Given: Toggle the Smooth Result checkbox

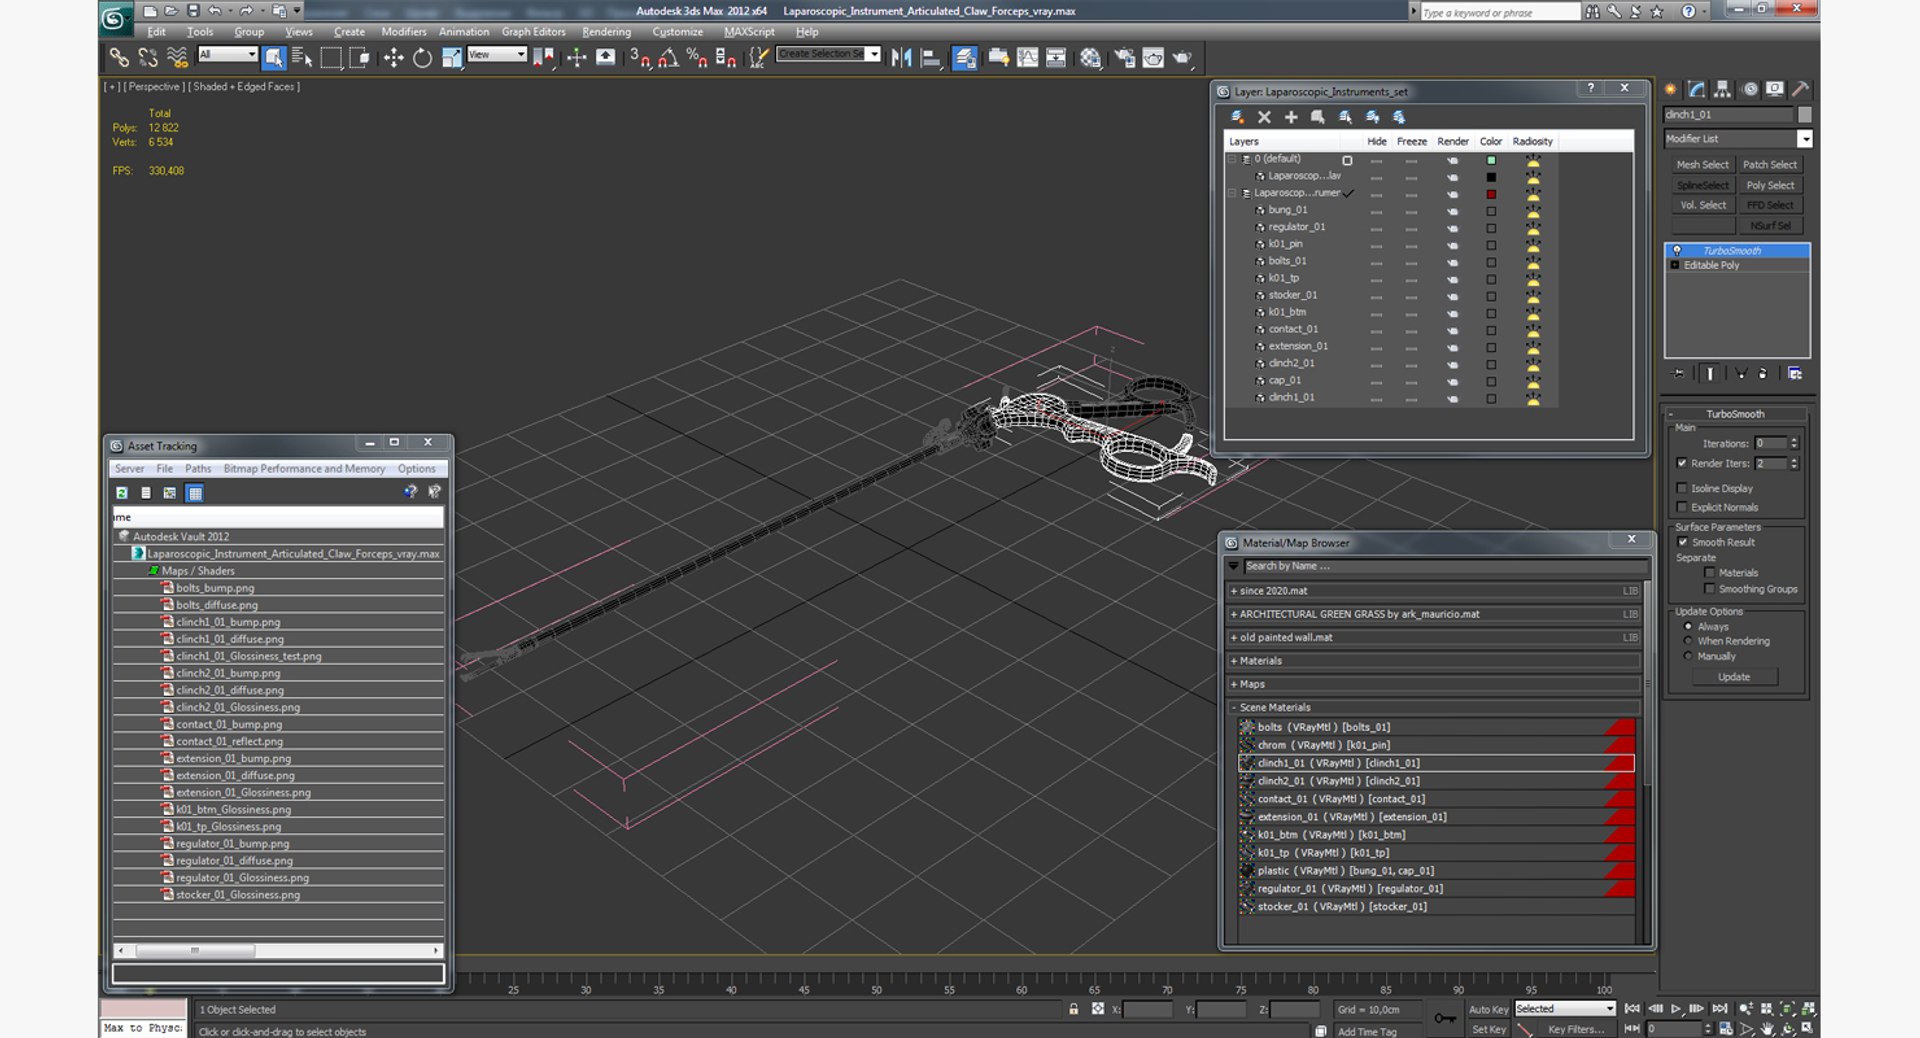Looking at the screenshot, I should tap(1682, 542).
